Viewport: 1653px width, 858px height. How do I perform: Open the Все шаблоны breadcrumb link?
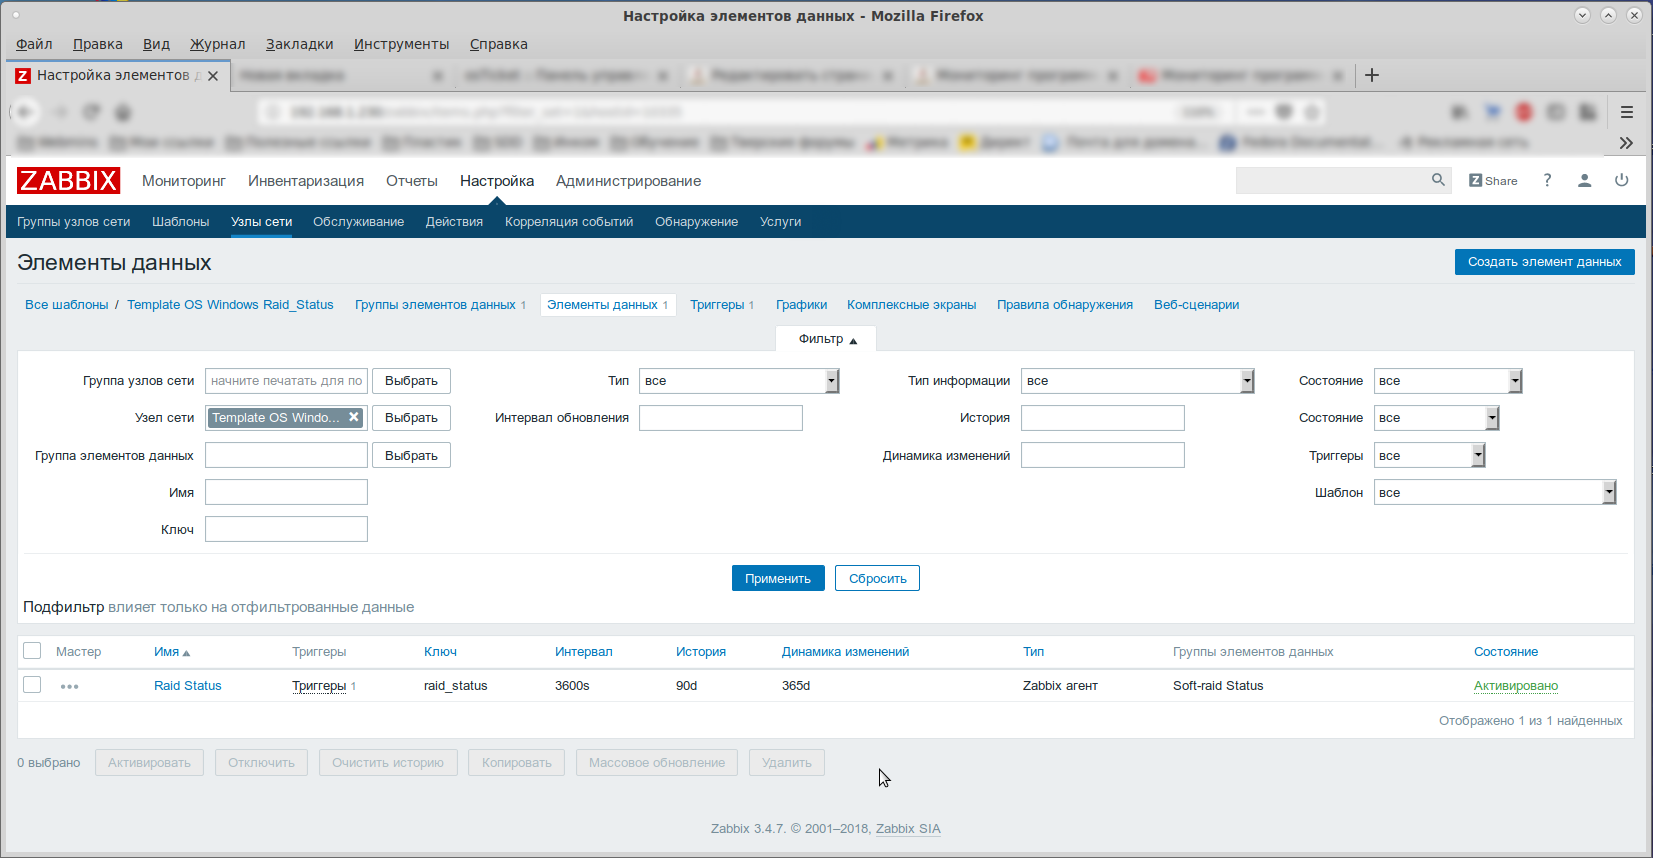(x=67, y=305)
